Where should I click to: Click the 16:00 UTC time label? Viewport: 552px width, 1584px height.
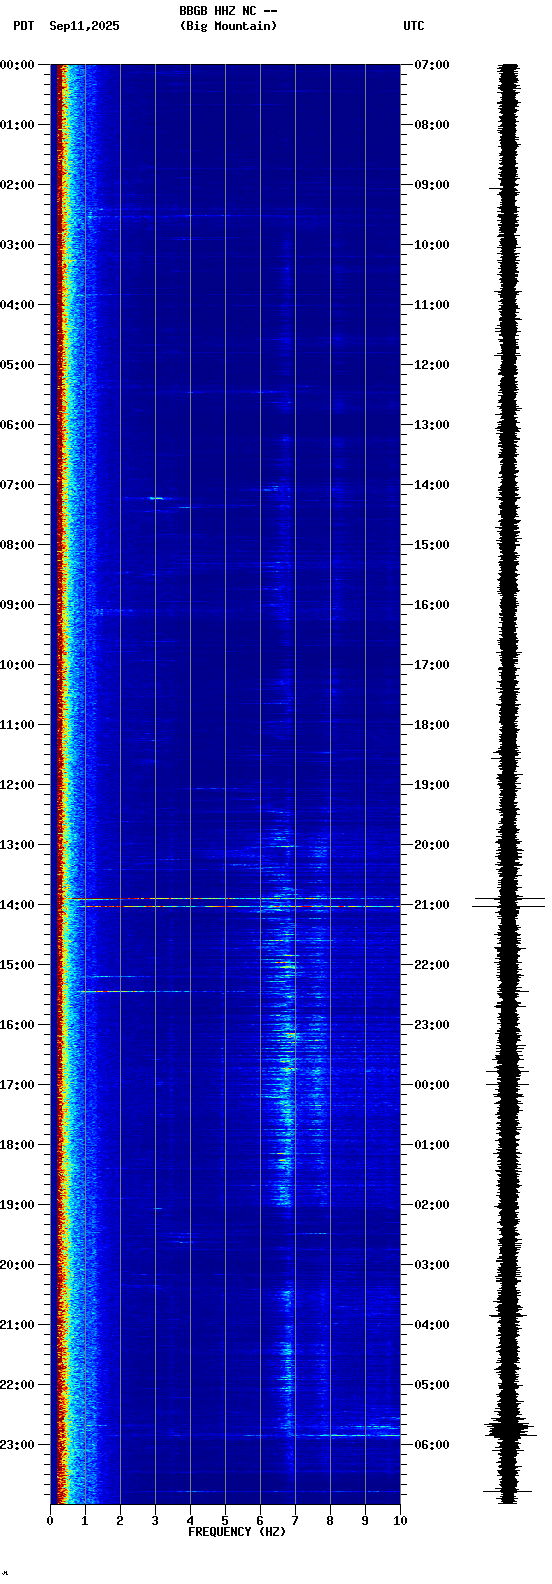click(x=432, y=605)
